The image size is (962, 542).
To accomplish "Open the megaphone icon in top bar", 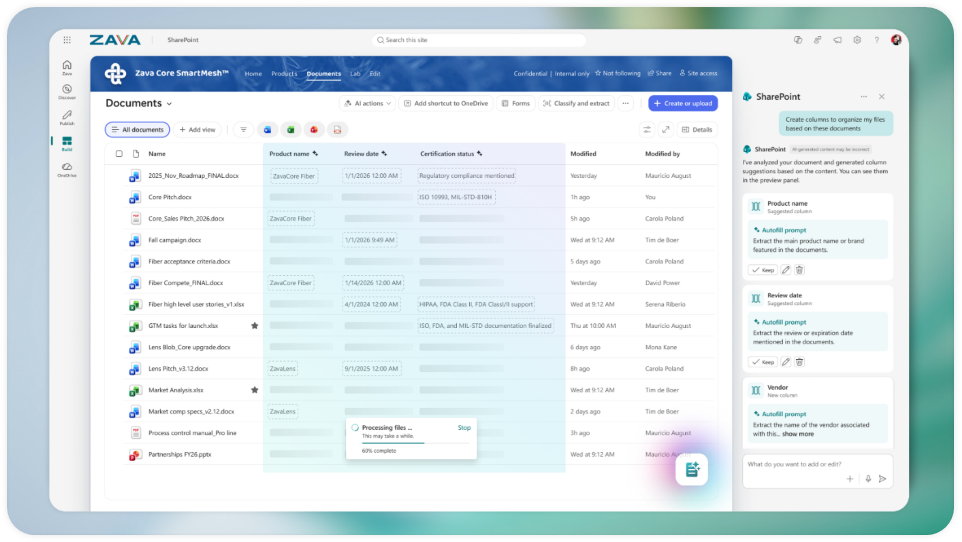I will [x=837, y=40].
